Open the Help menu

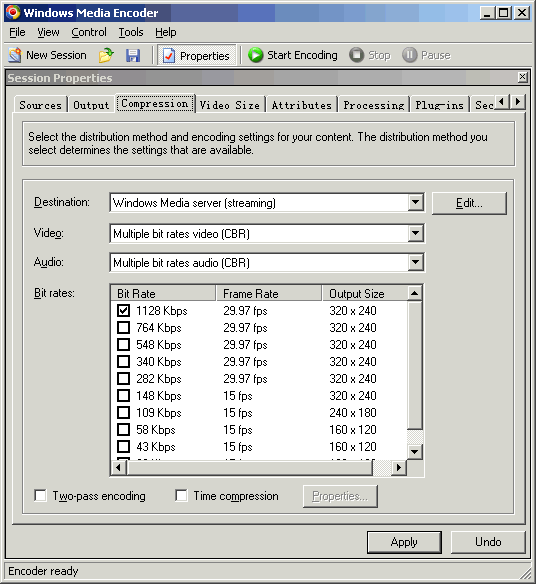pyautogui.click(x=166, y=32)
